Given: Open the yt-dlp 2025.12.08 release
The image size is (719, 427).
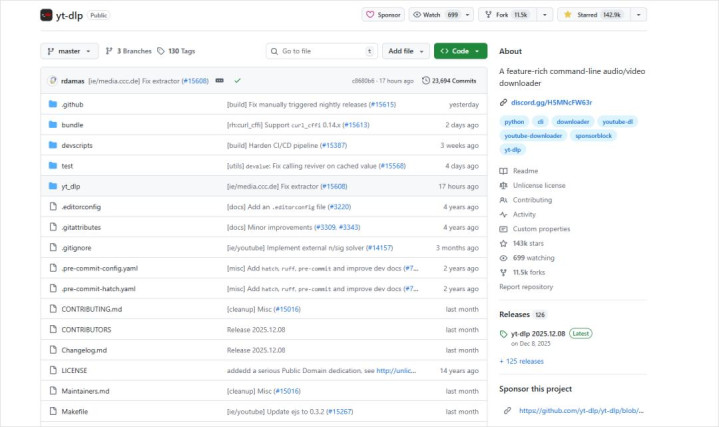Looking at the screenshot, I should [x=538, y=333].
